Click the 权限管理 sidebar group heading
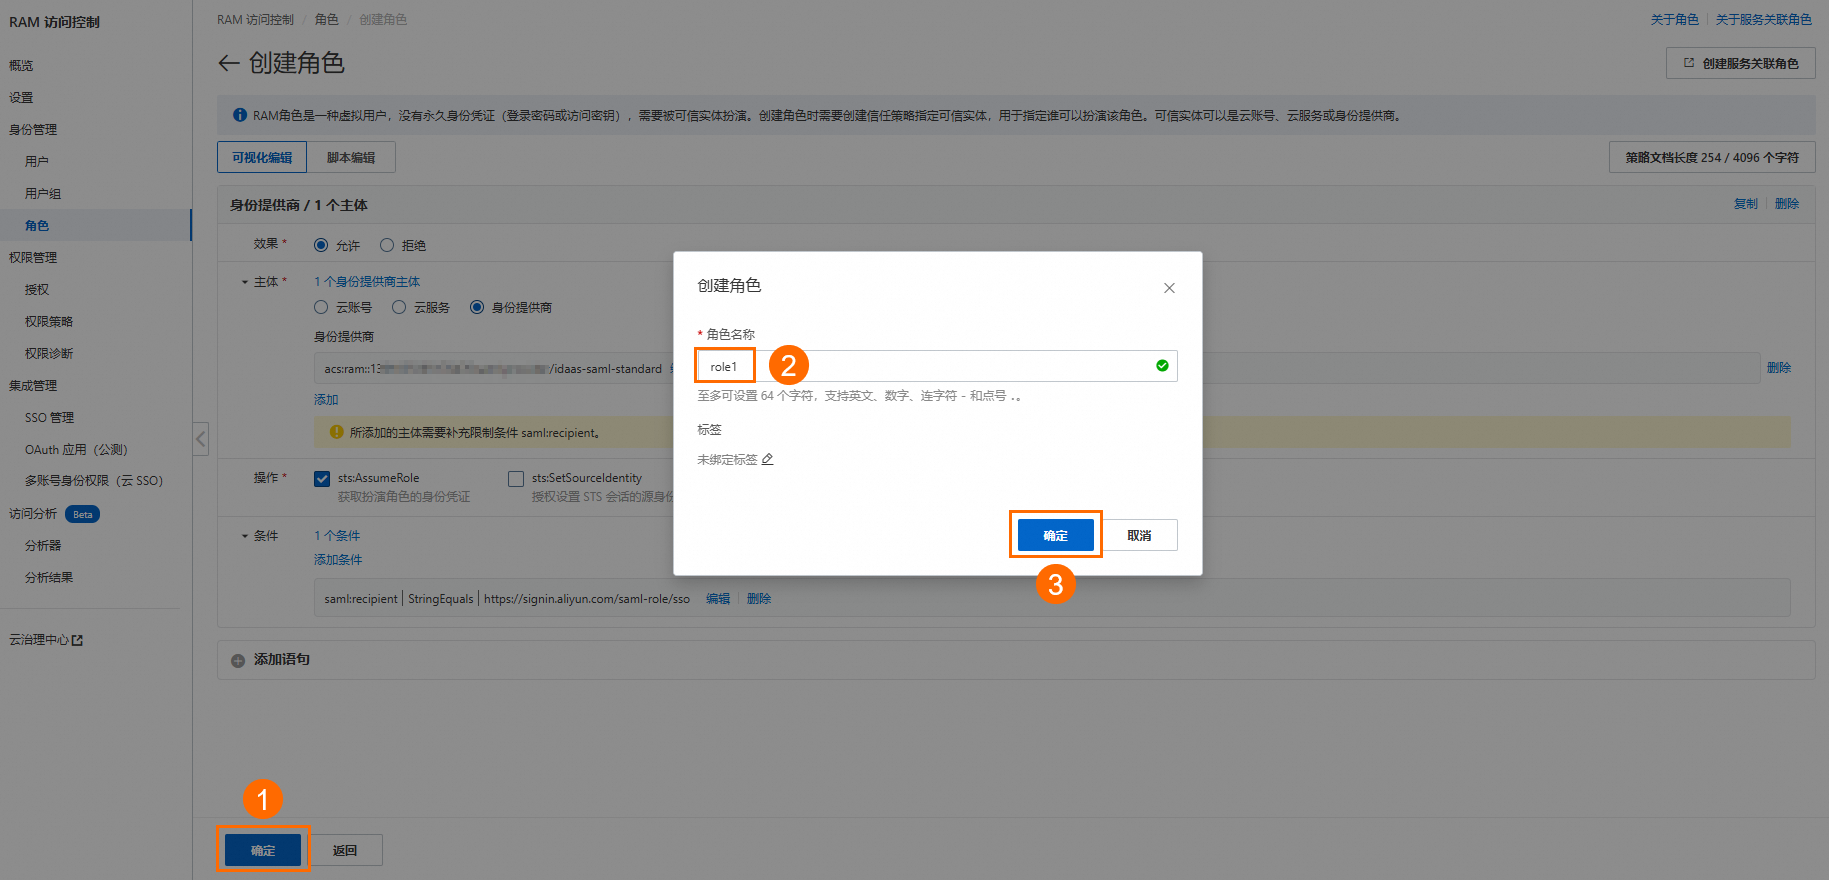Viewport: 1829px width, 880px height. tap(33, 257)
